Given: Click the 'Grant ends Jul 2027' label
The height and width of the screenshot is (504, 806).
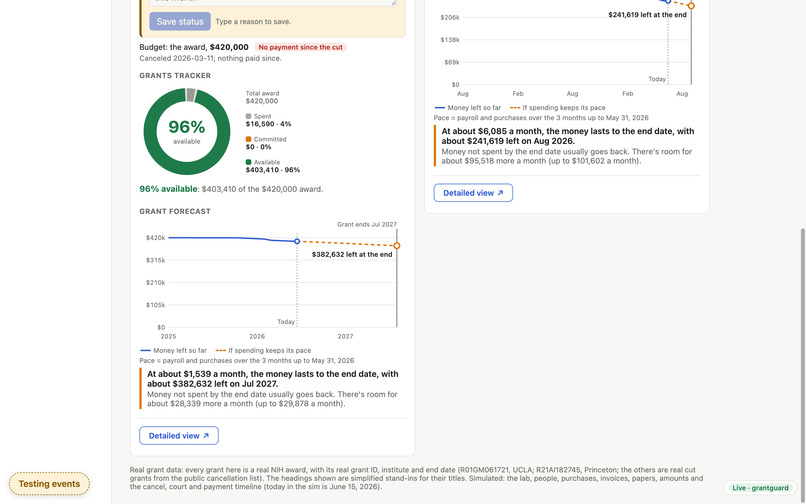Looking at the screenshot, I should (367, 224).
